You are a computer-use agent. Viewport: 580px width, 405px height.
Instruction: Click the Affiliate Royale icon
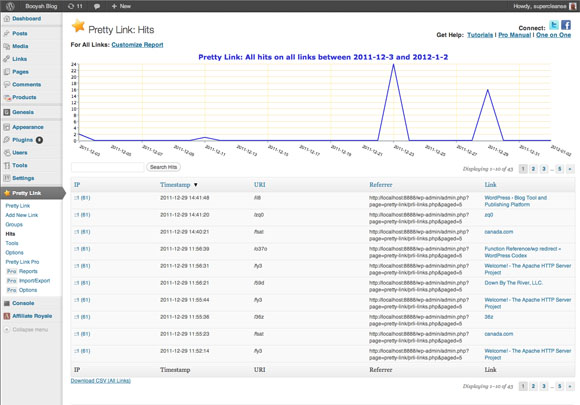pos(7,316)
